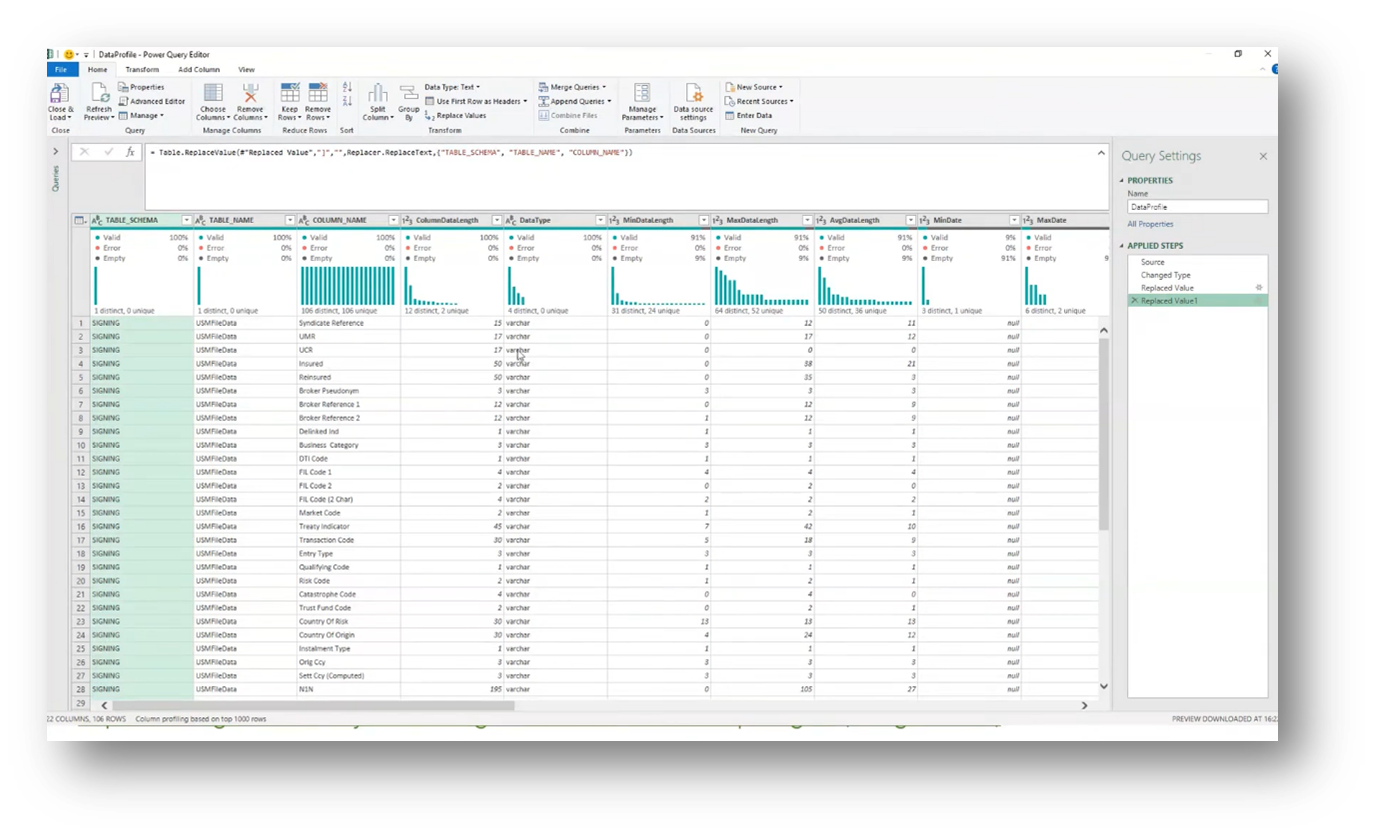Click Enter Data in the New Query group
Viewport: 1373px width, 836px height.
tap(748, 115)
